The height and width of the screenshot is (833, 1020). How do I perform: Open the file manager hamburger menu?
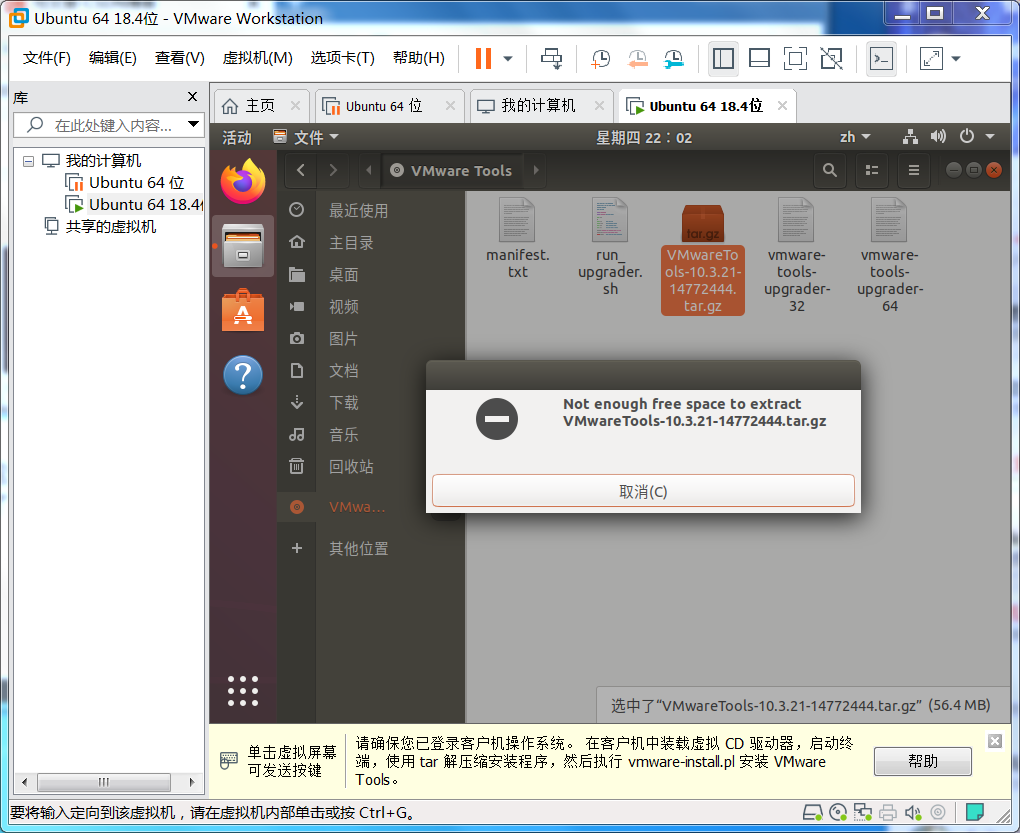tap(914, 170)
